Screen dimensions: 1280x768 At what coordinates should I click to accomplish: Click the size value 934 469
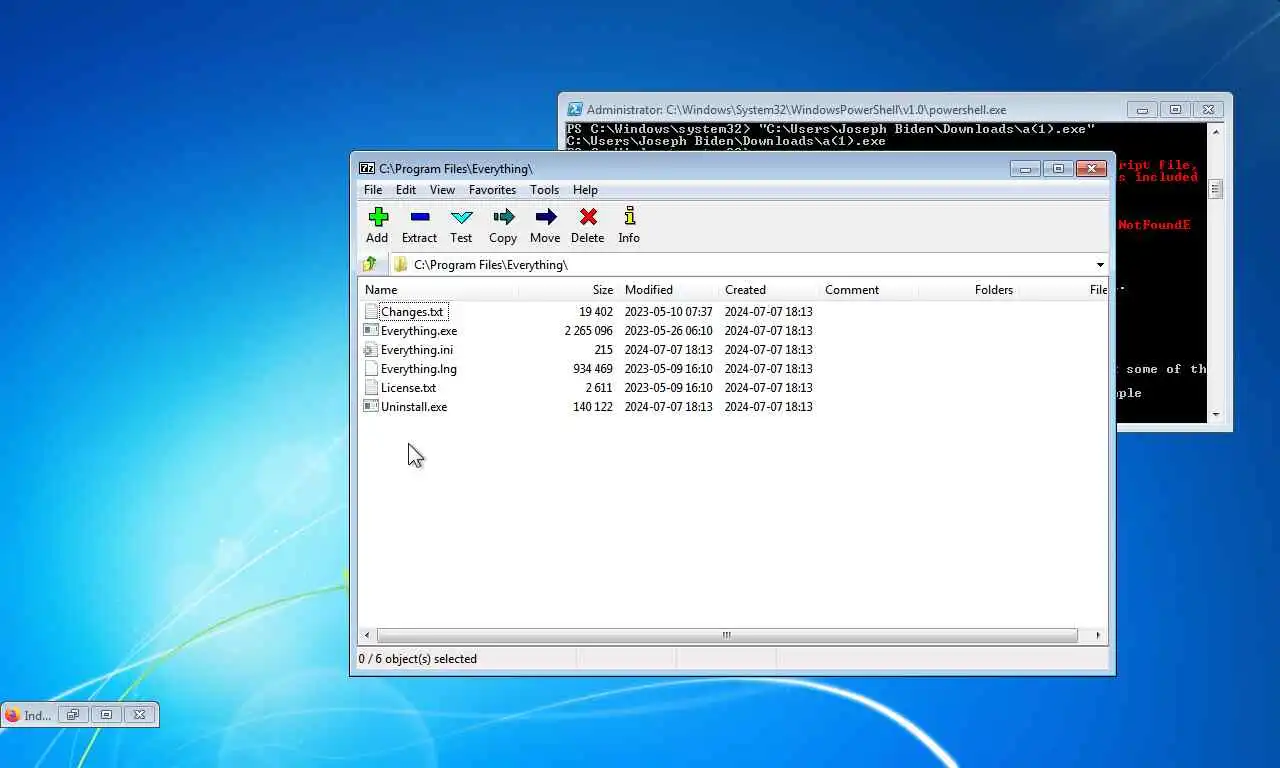coord(593,369)
